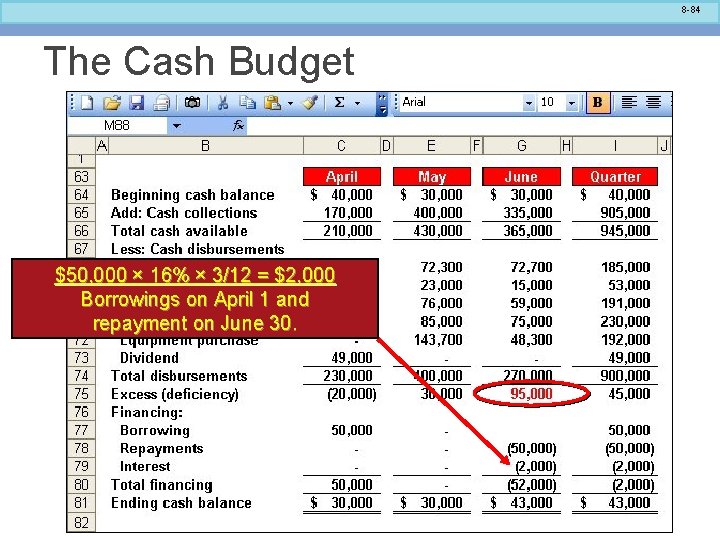Select the Format Painter brush icon

[x=310, y=102]
